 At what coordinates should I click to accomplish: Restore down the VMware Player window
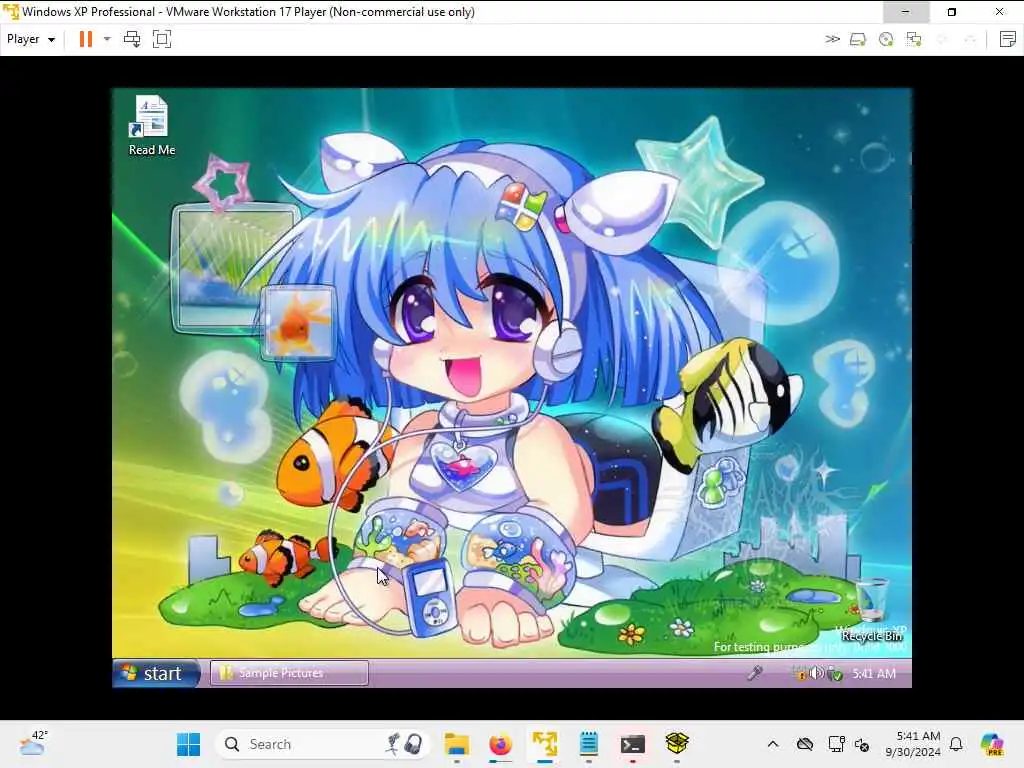[952, 12]
